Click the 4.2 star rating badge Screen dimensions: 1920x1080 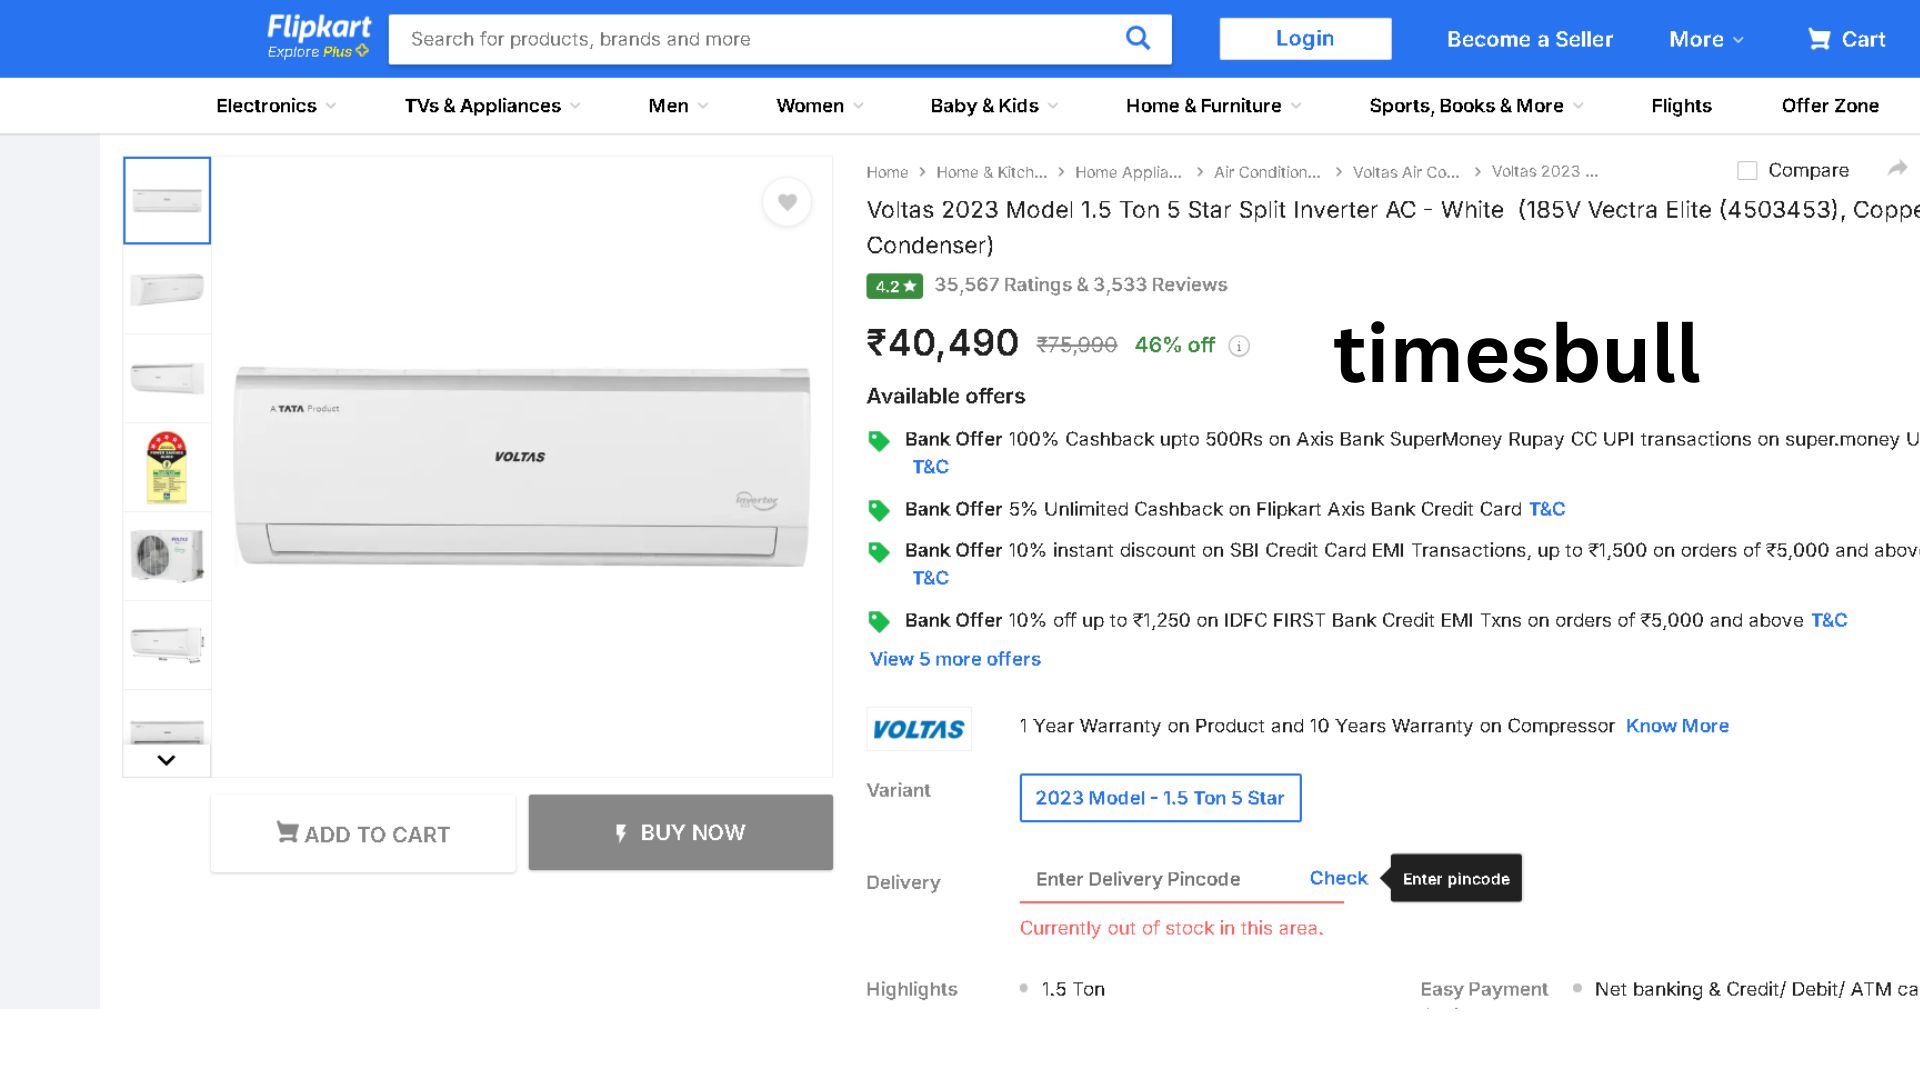(894, 286)
